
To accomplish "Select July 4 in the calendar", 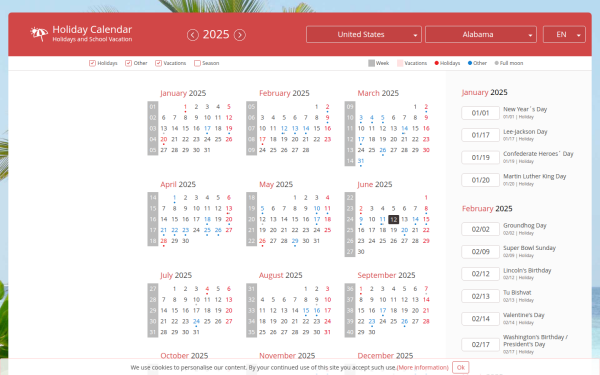I will tap(207, 289).
